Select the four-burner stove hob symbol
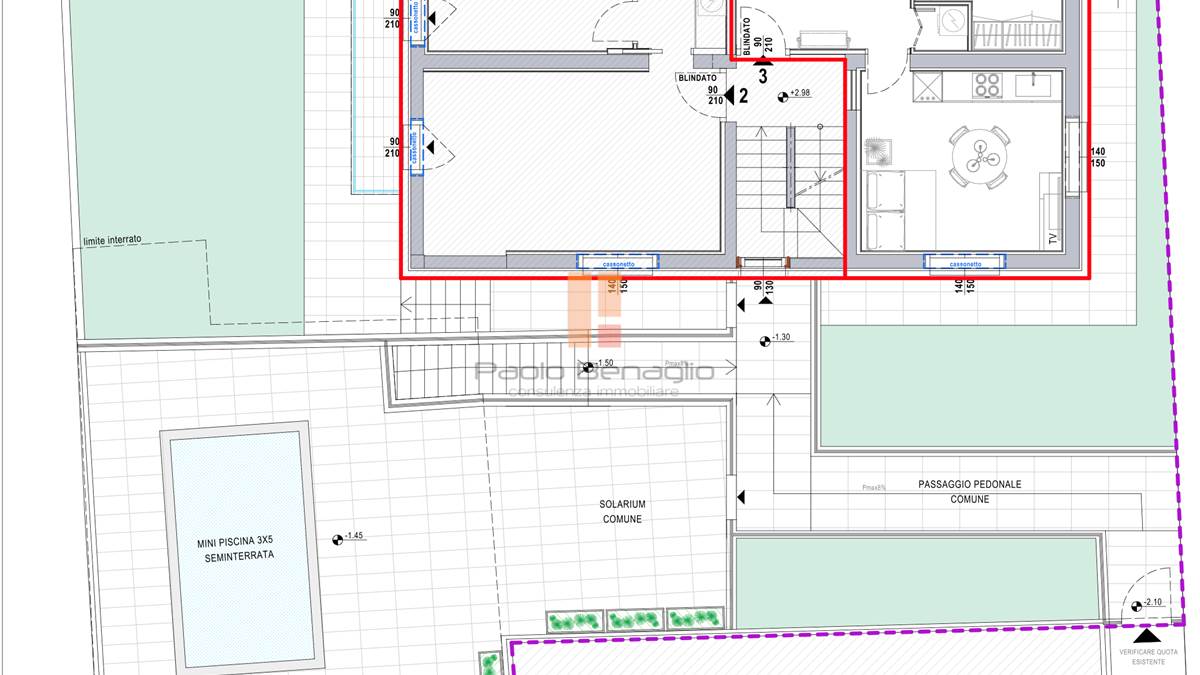Screen dimensions: 1200x675 tap(988, 85)
